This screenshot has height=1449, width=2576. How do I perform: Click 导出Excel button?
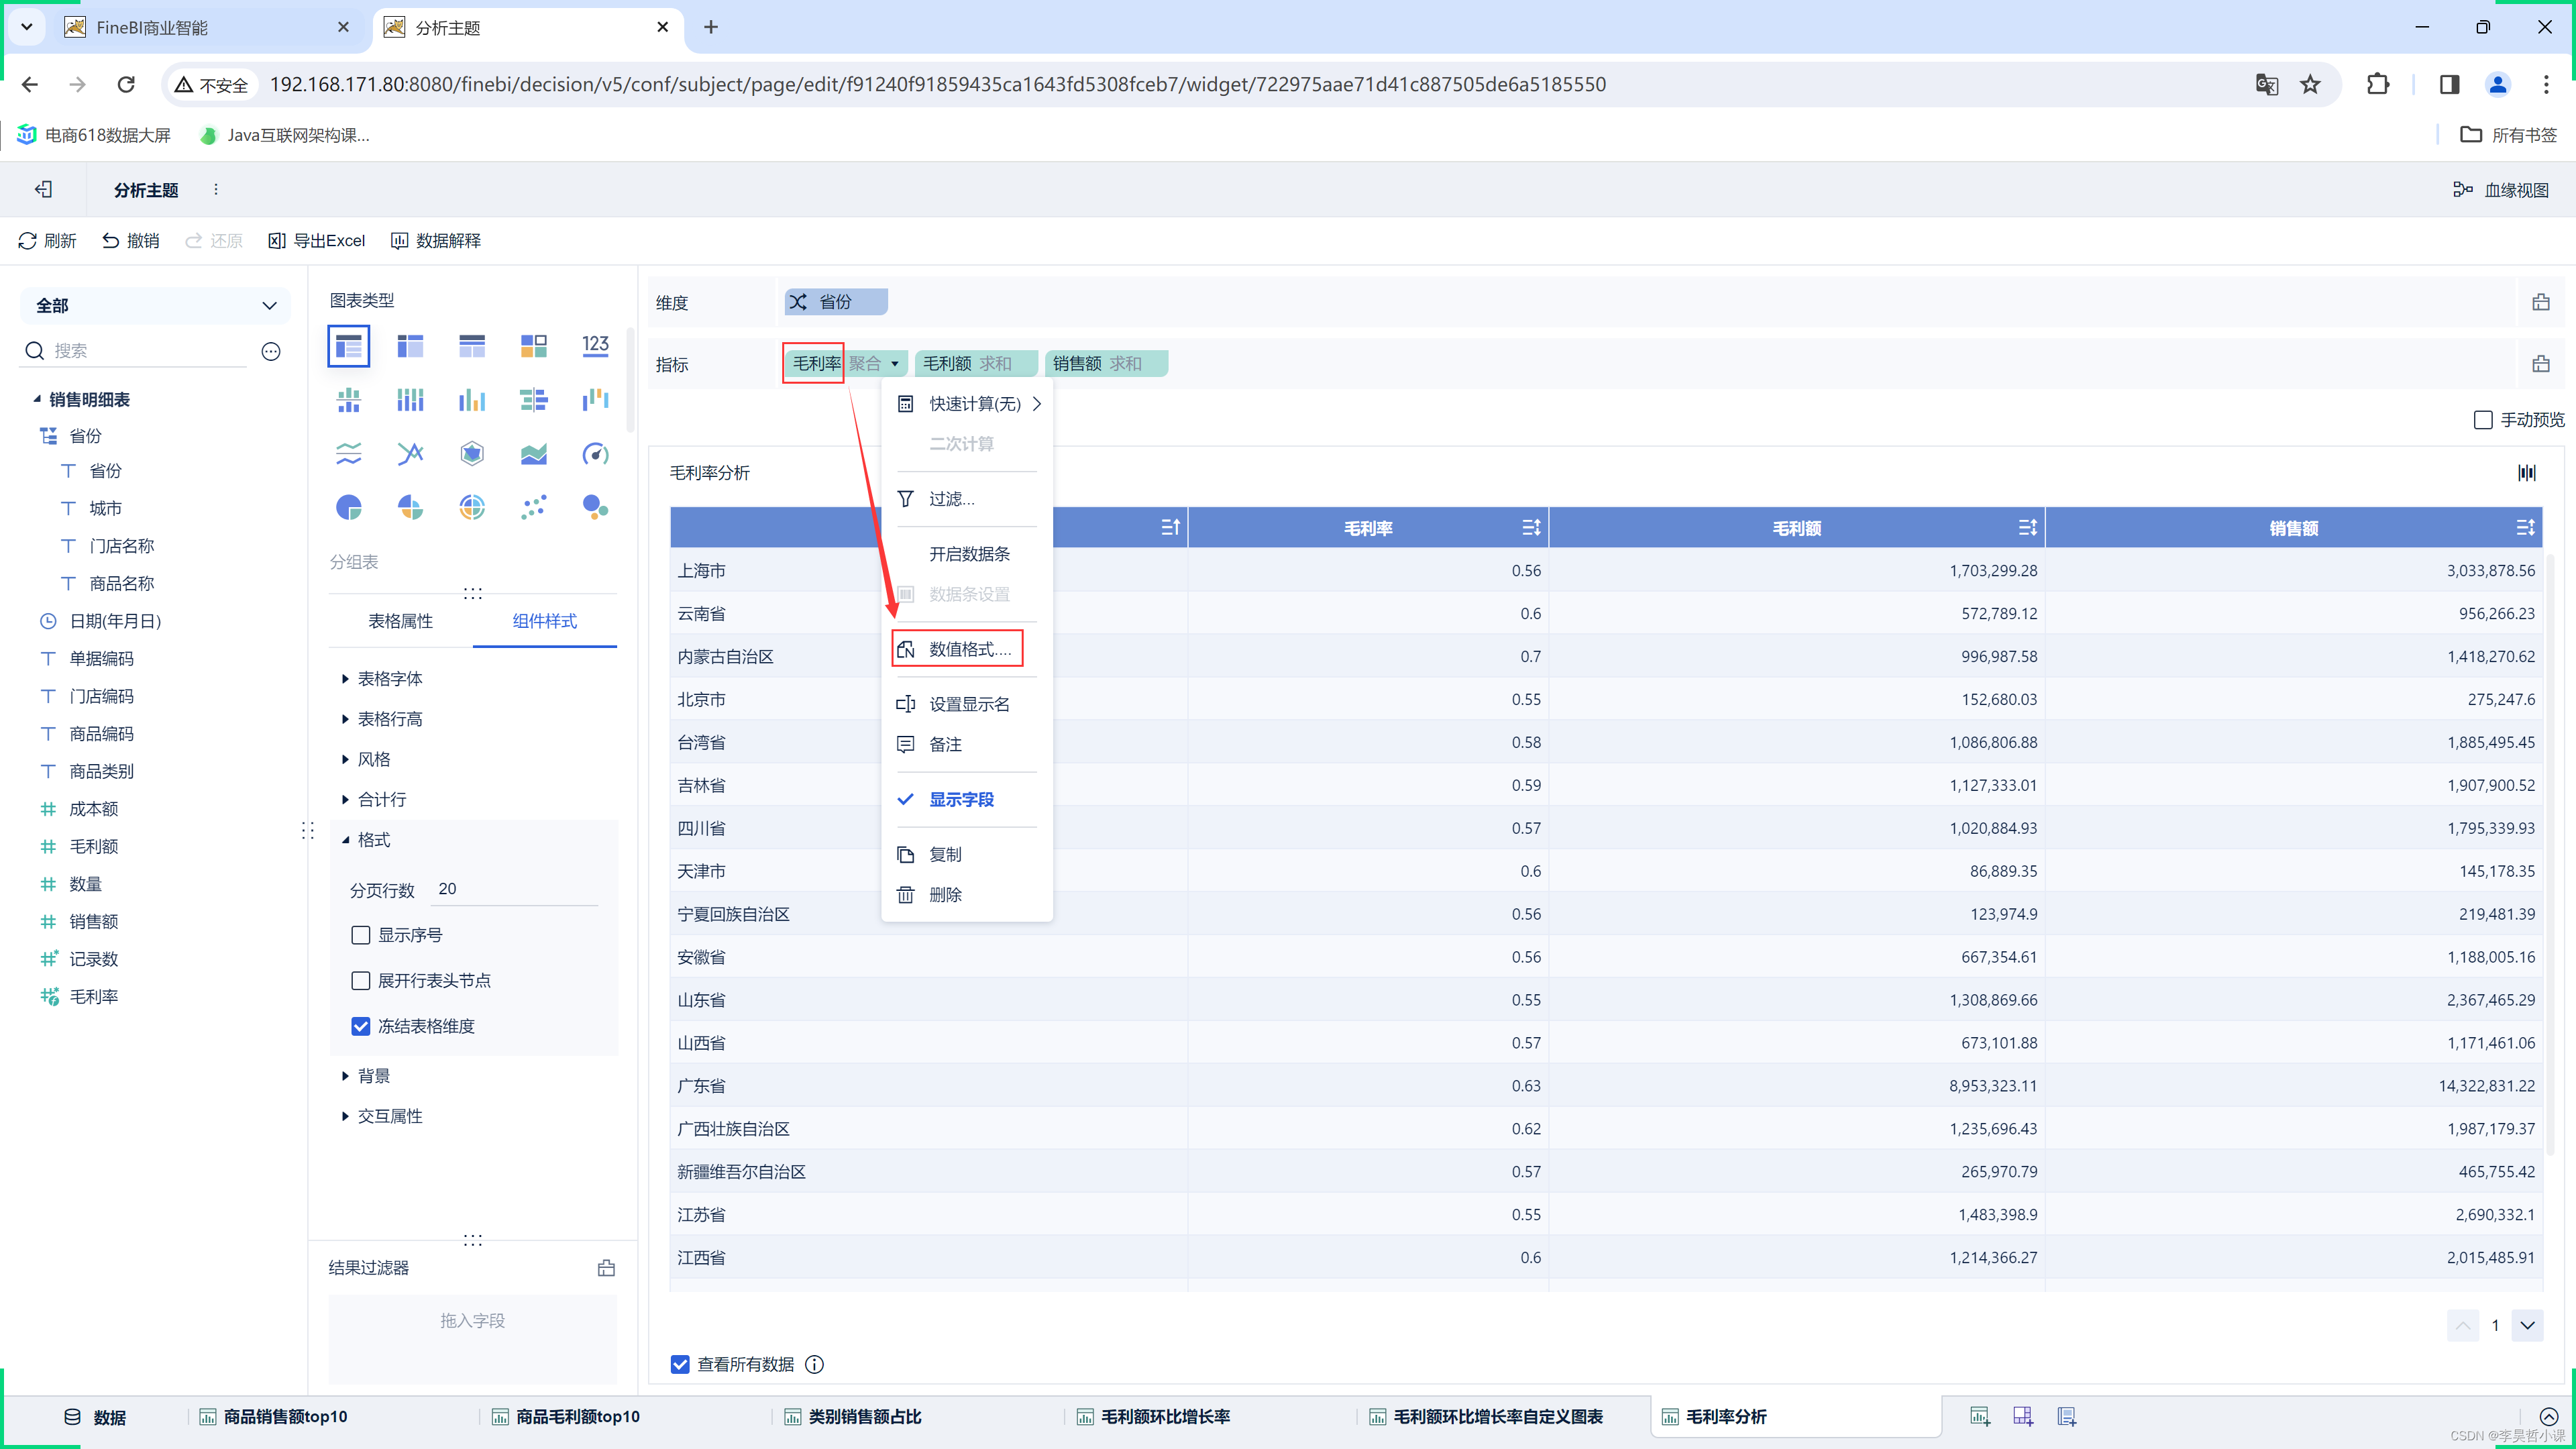pyautogui.click(x=316, y=240)
